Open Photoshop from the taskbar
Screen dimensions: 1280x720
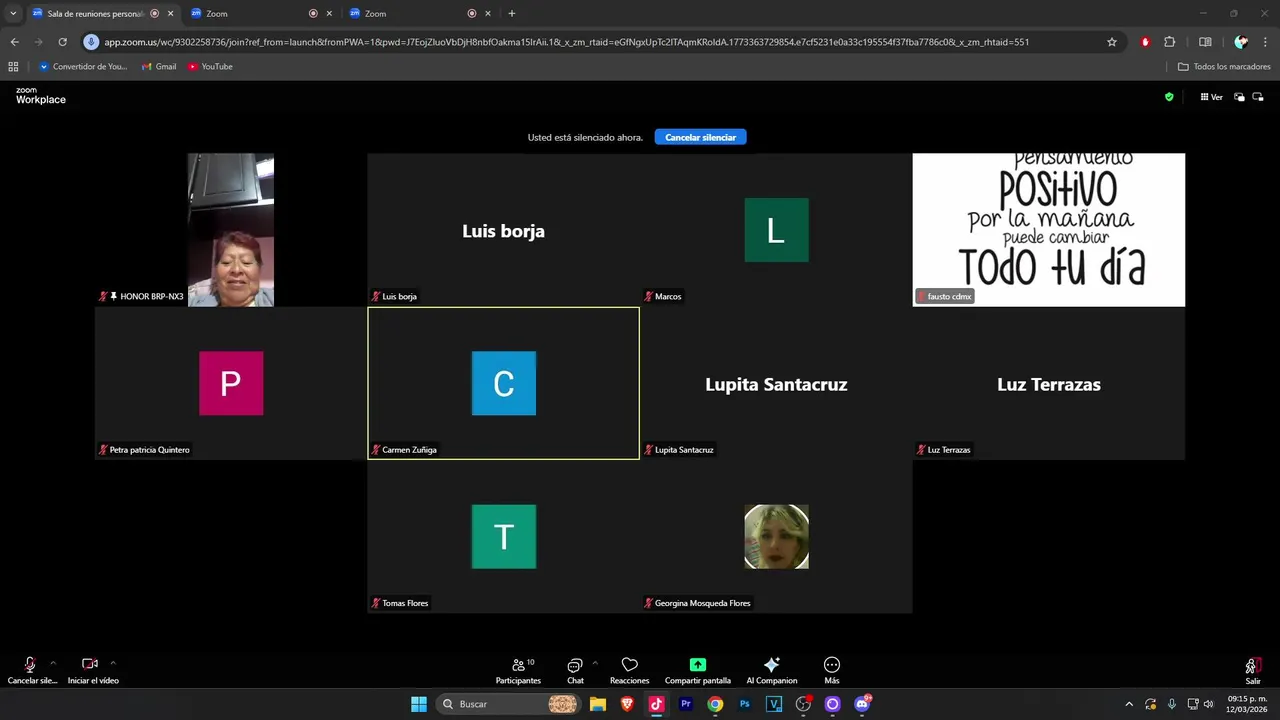click(x=745, y=704)
